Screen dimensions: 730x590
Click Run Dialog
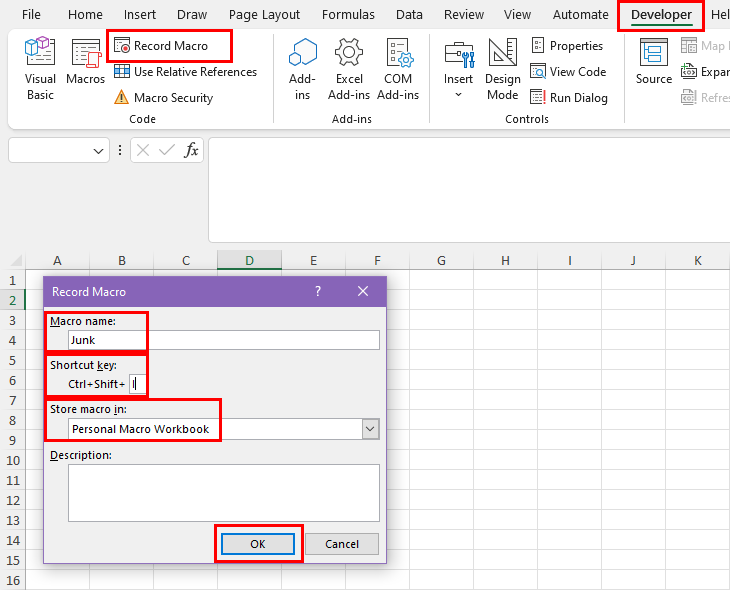click(x=569, y=97)
